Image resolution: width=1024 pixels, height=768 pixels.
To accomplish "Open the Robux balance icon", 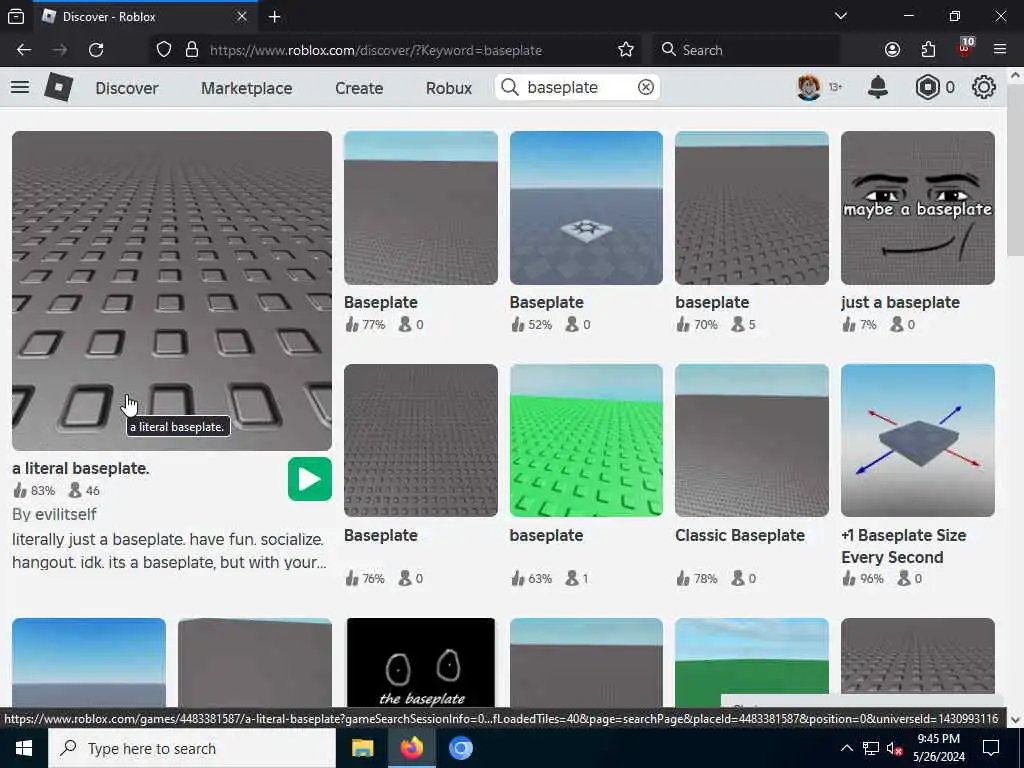I will (x=927, y=87).
